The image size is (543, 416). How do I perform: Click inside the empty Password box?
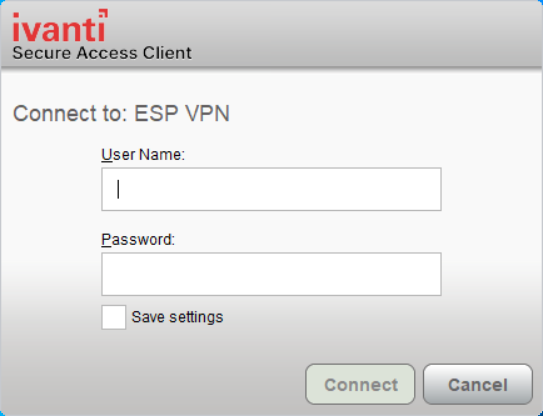click(271, 274)
